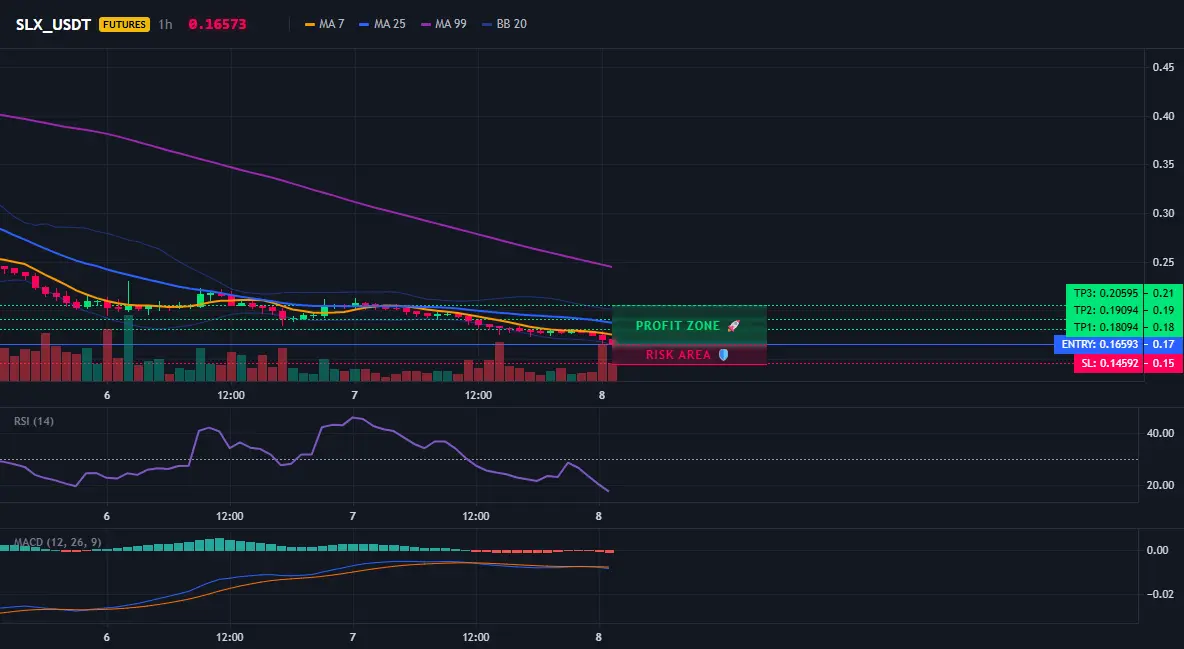This screenshot has height=649, width=1184.
Task: Click the TP1: 0.18094 price label
Action: (1105, 327)
